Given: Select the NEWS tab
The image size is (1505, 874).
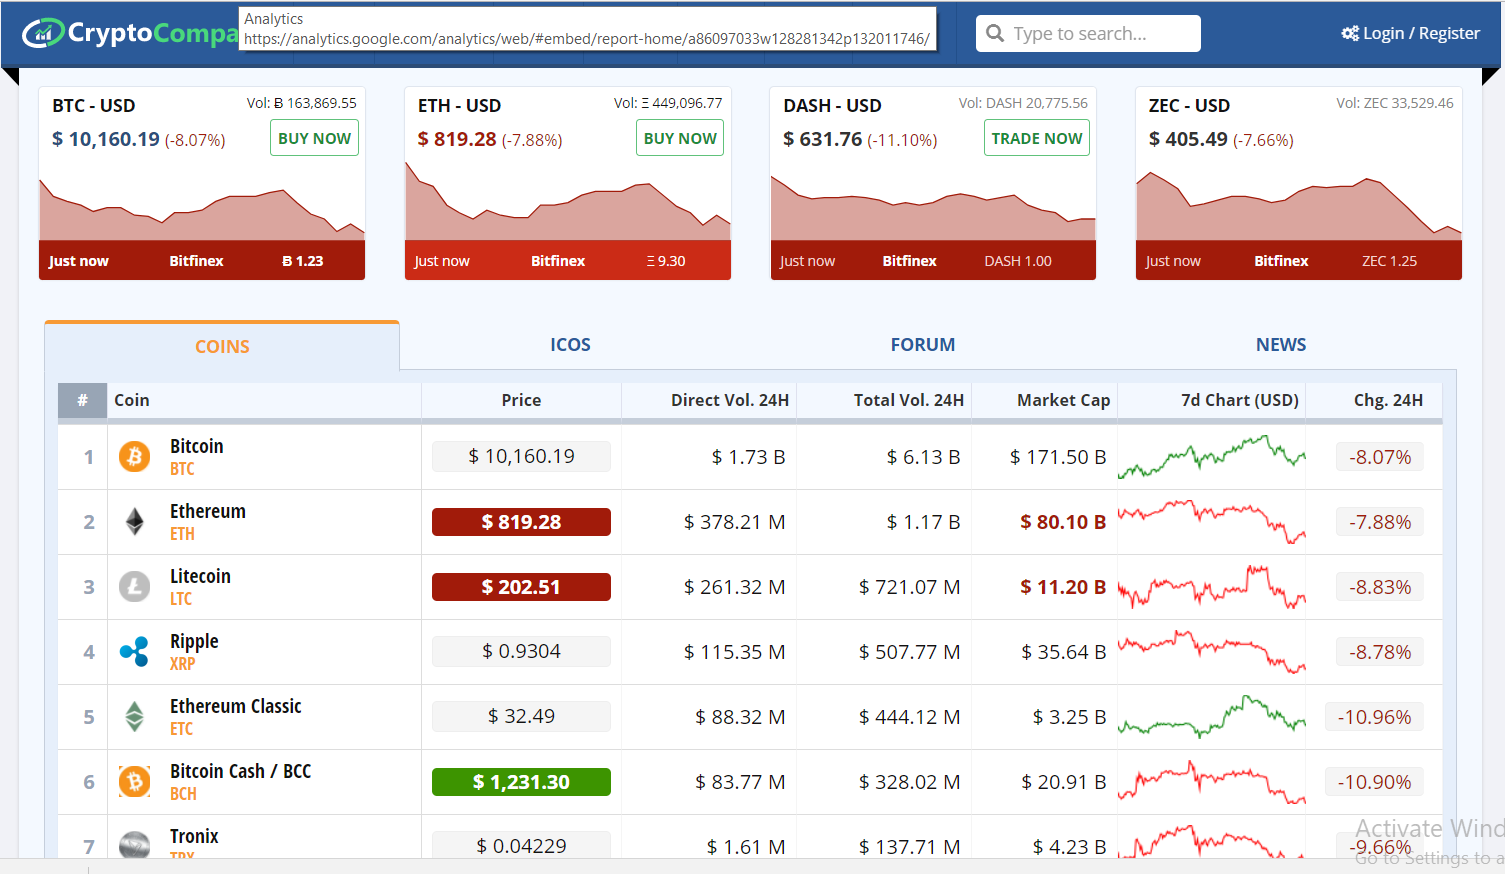Looking at the screenshot, I should 1280,345.
